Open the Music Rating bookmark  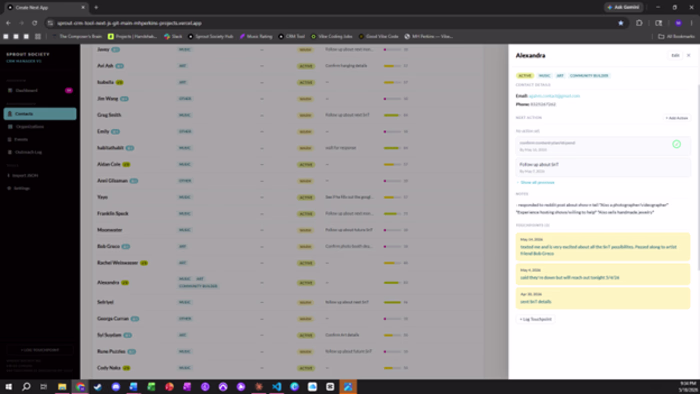(x=256, y=37)
